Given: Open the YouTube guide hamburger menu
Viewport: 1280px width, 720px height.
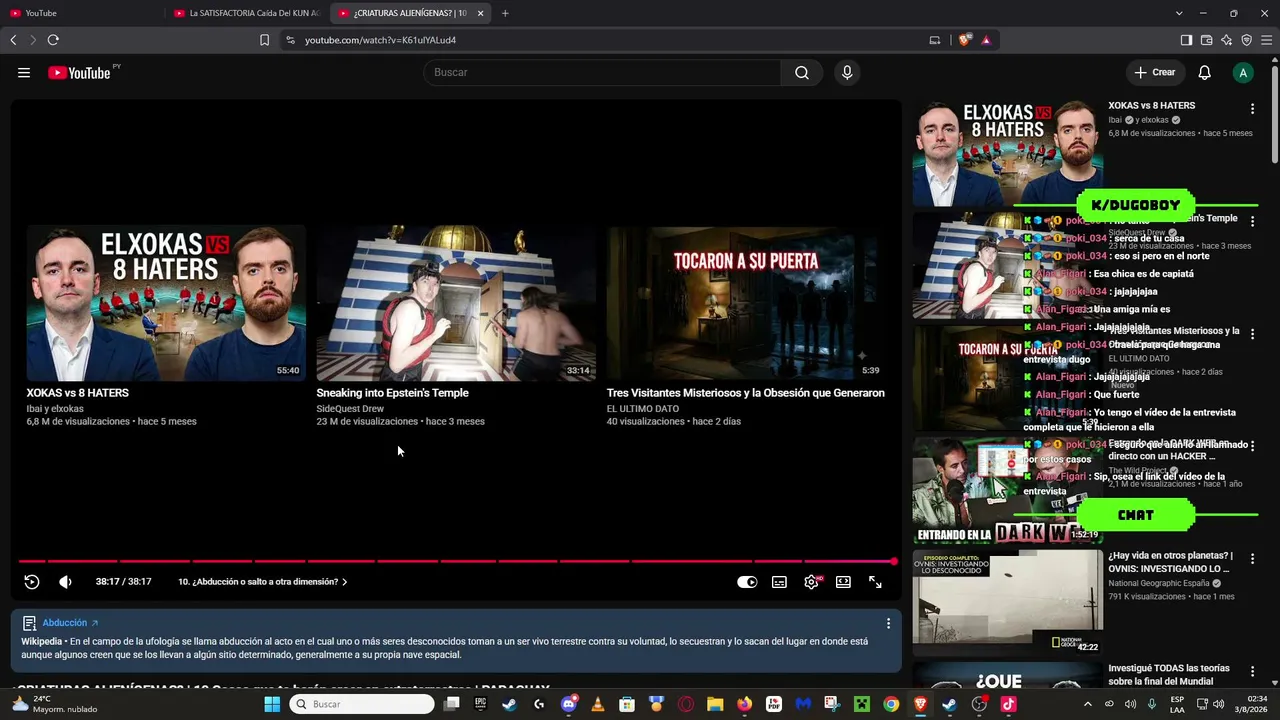Looking at the screenshot, I should (x=24, y=72).
